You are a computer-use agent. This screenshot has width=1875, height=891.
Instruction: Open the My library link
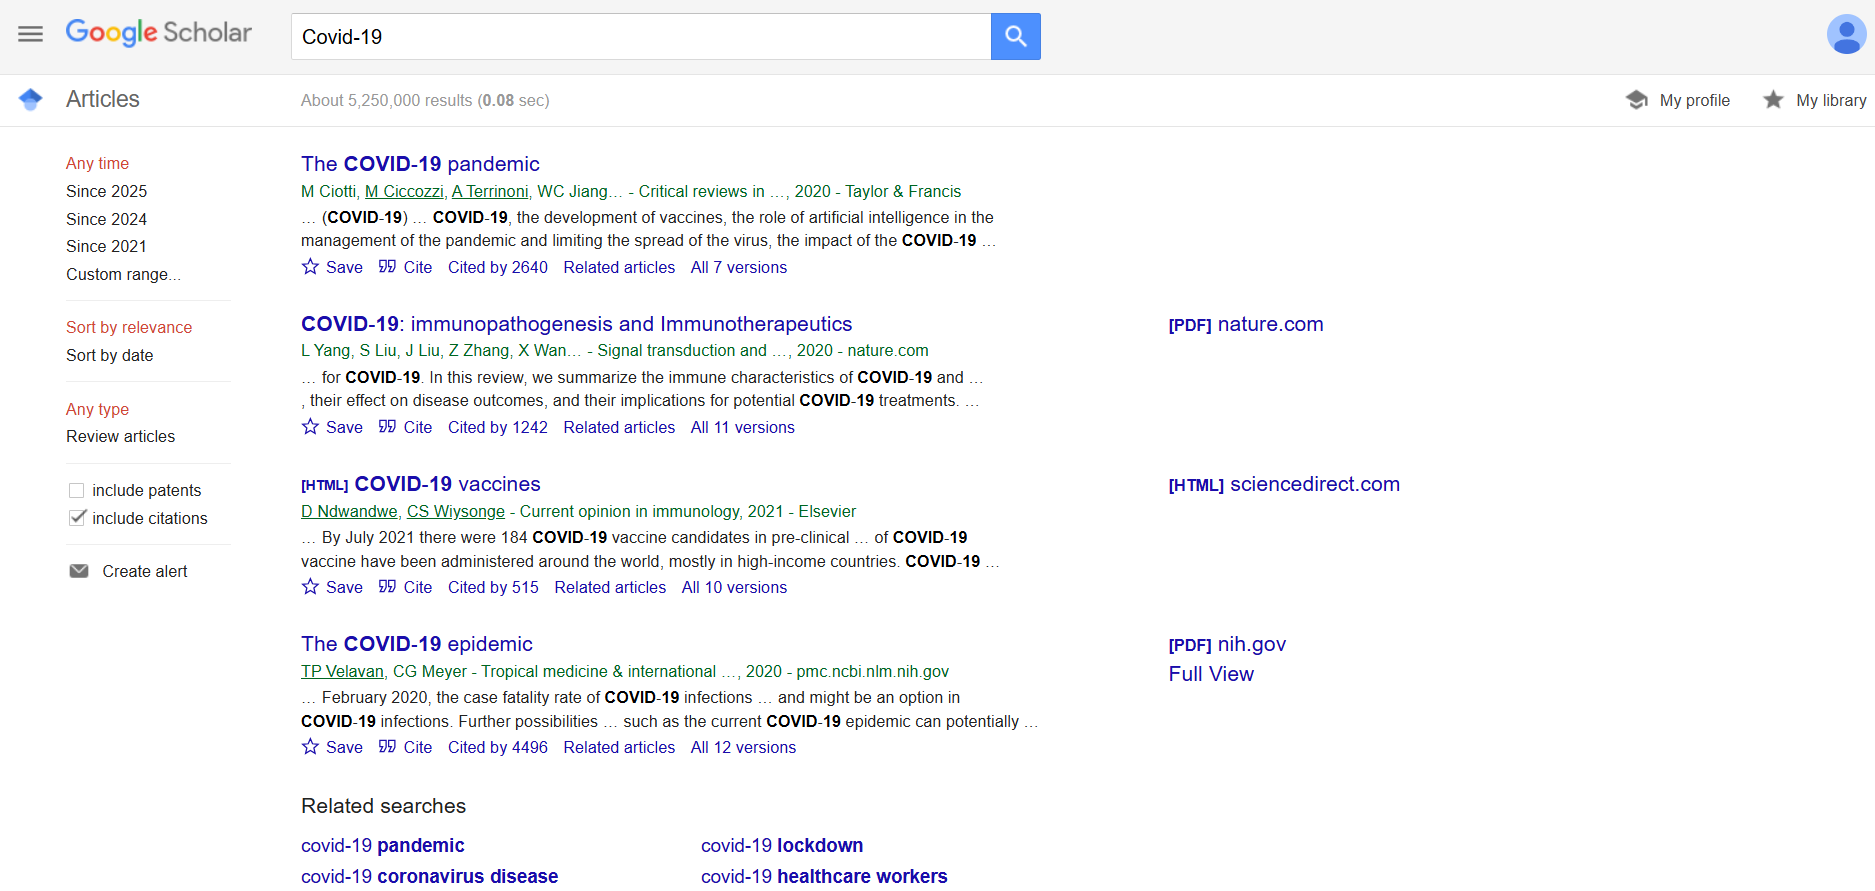click(1831, 100)
